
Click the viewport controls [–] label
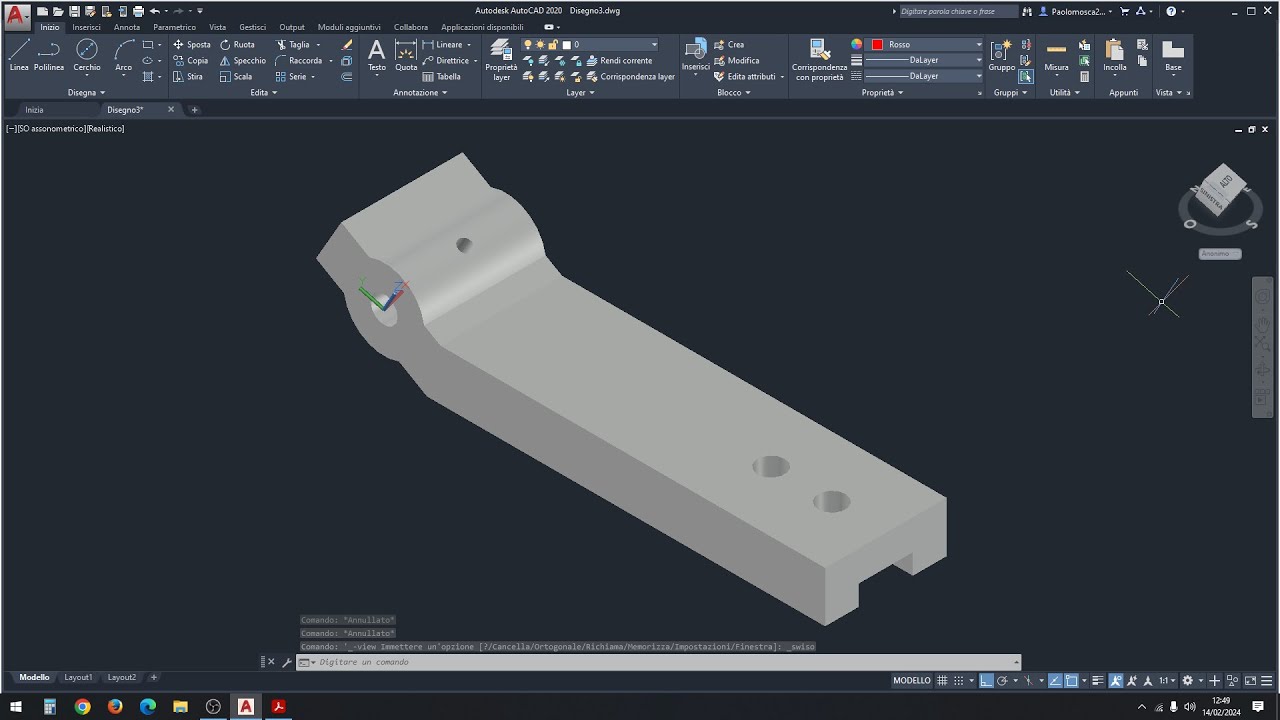(x=11, y=129)
